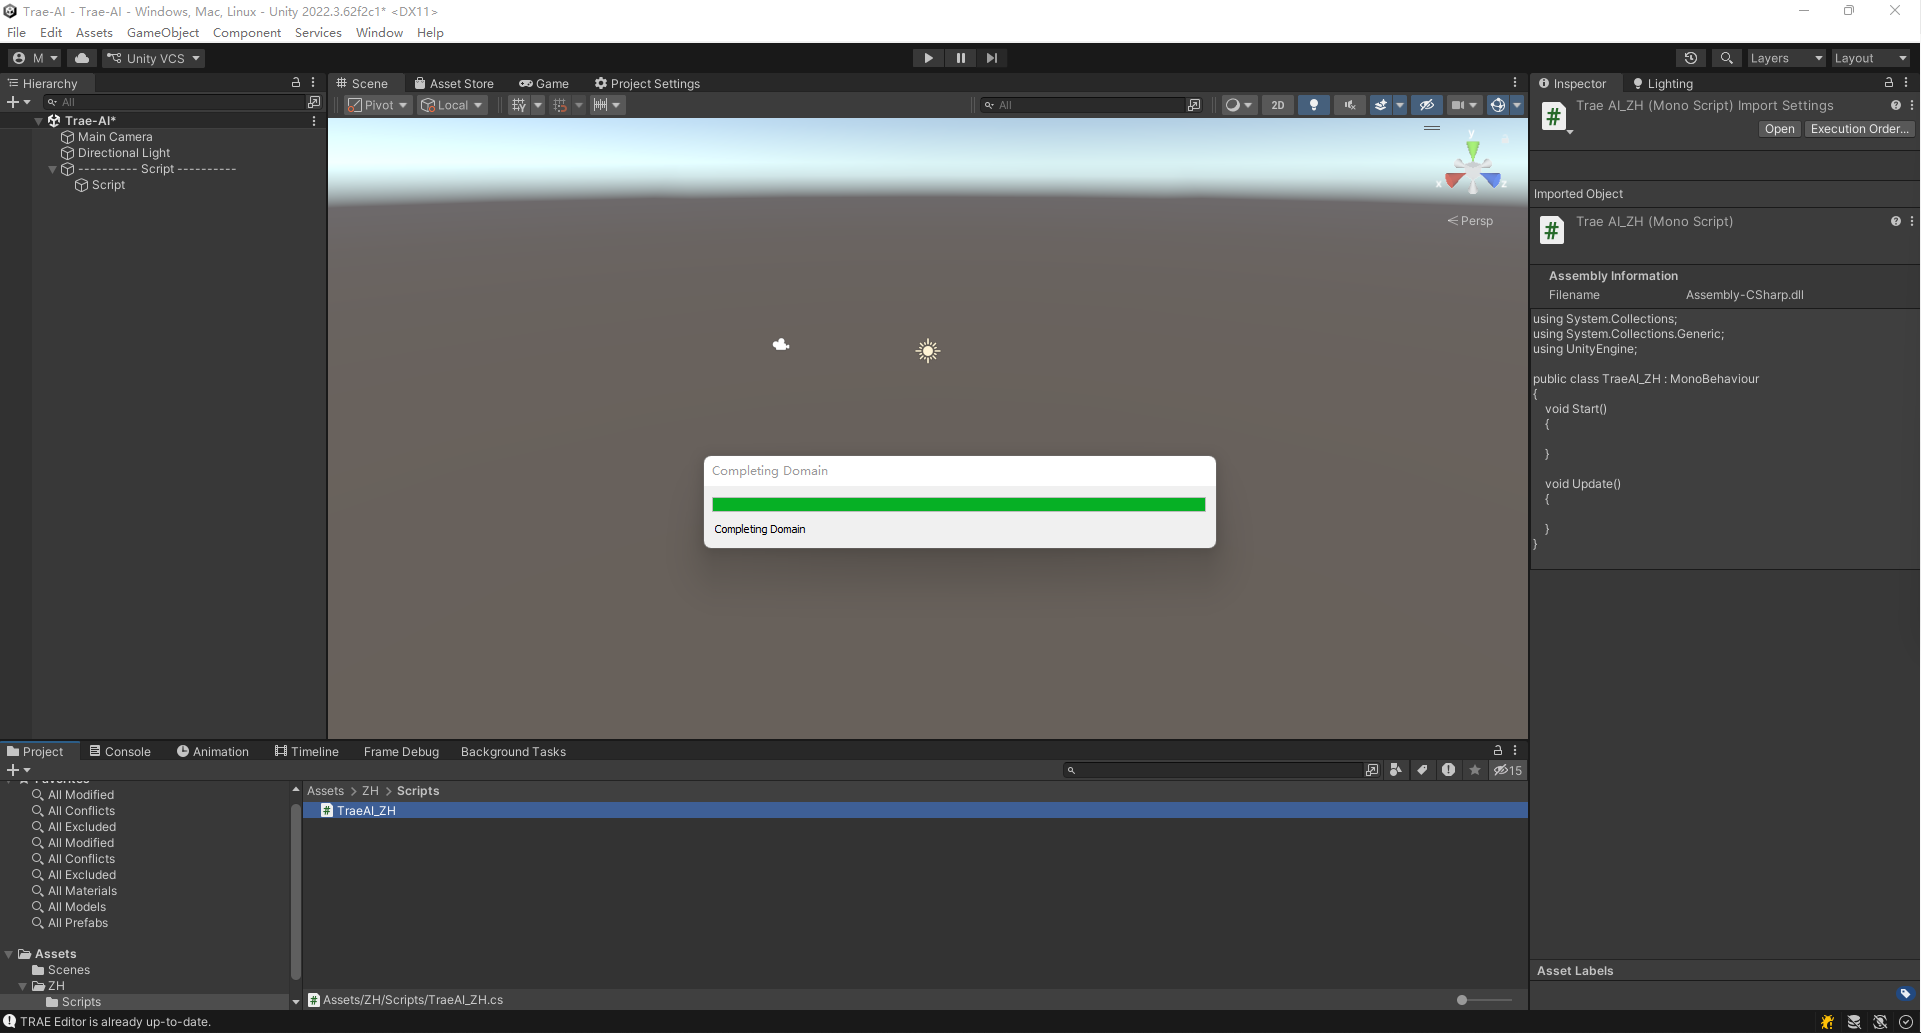Toggle hidden objects scene visibility

tap(1427, 105)
